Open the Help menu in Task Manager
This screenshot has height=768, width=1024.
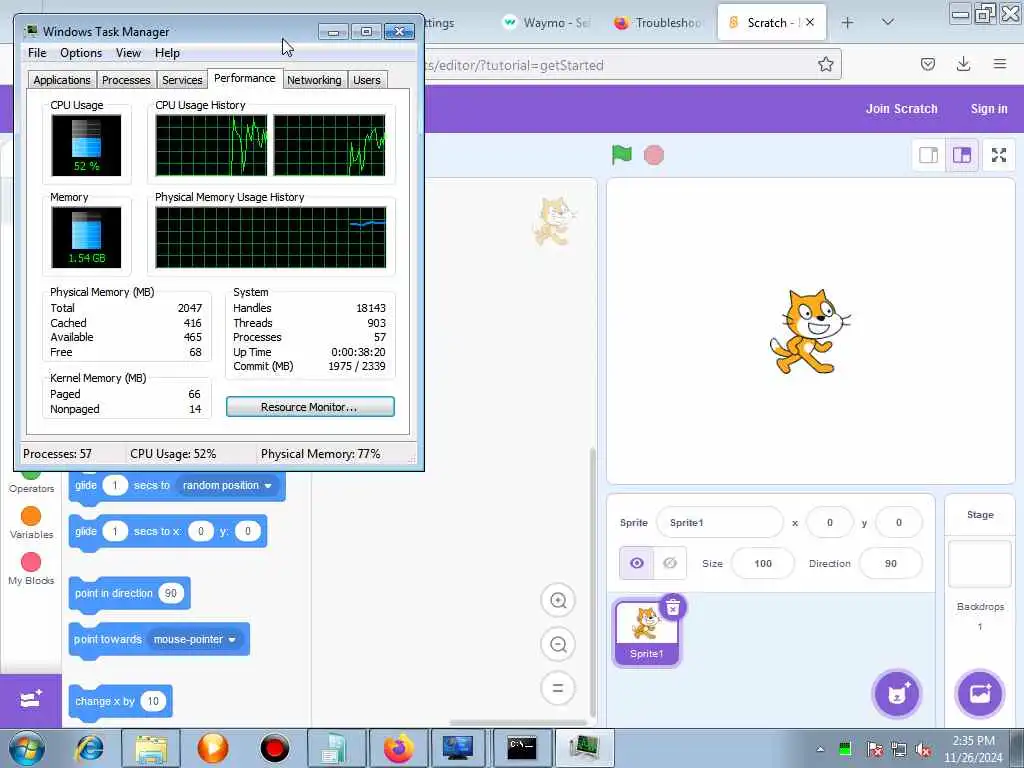point(167,53)
